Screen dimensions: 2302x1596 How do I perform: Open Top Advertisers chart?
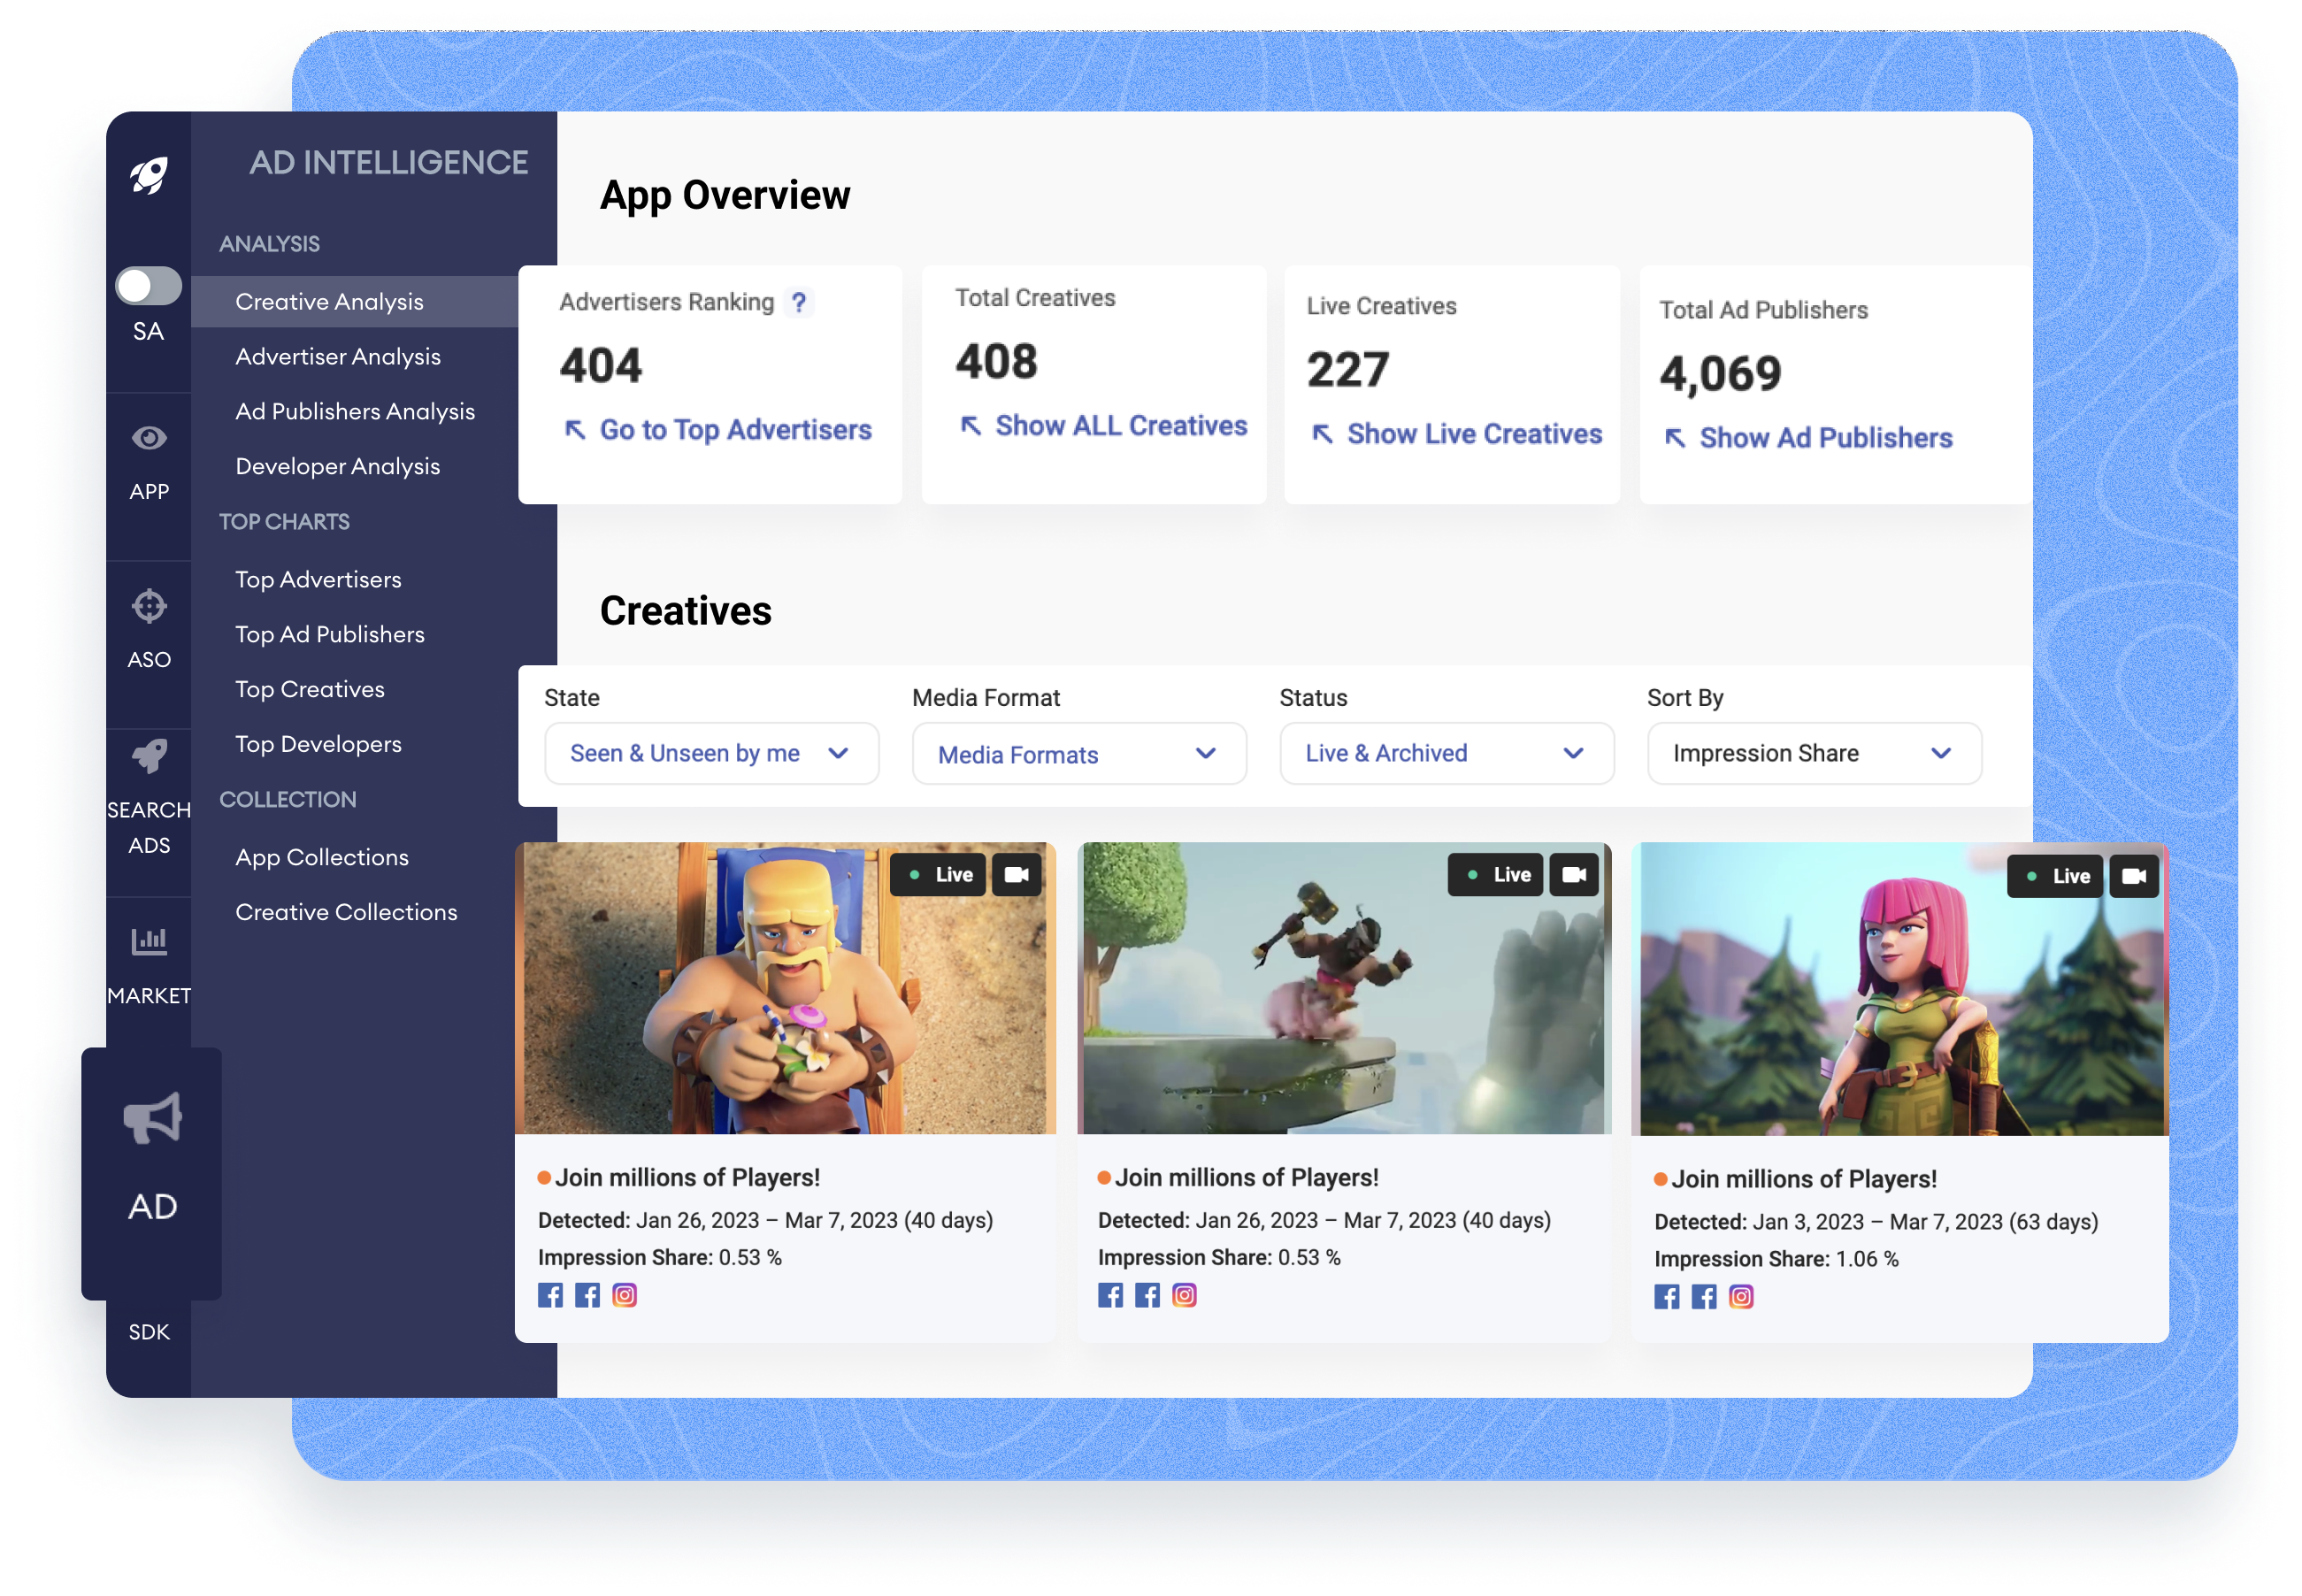[x=318, y=580]
